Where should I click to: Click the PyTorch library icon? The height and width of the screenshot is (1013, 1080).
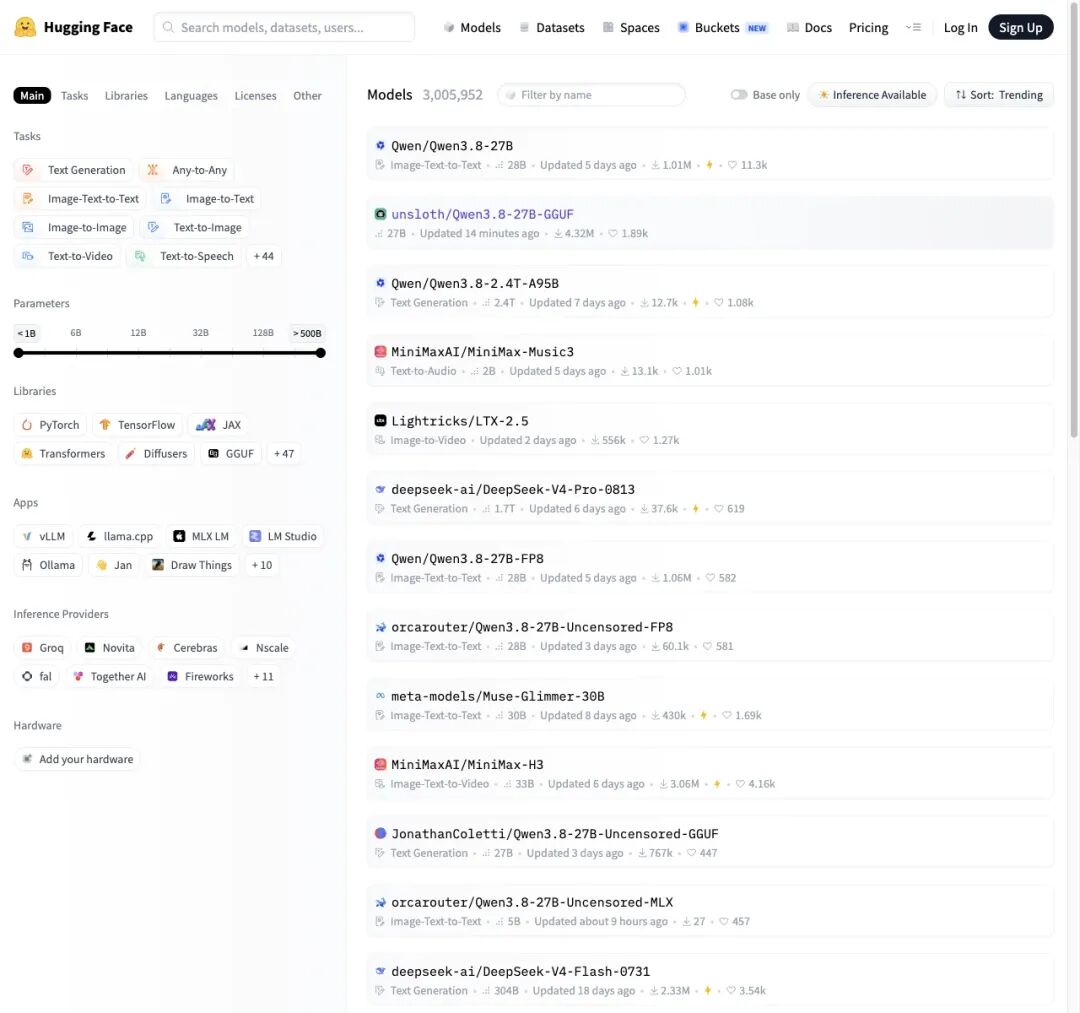(x=27, y=425)
